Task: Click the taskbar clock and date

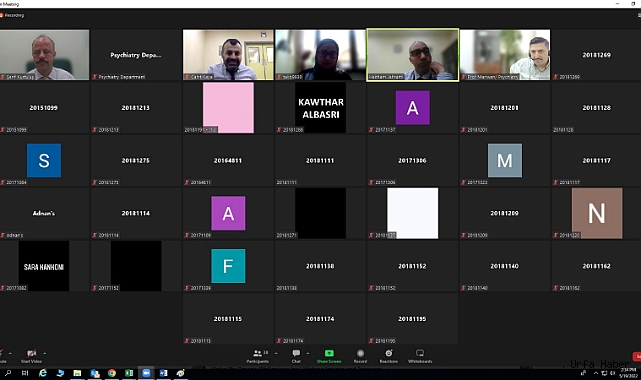Action: 629,373
